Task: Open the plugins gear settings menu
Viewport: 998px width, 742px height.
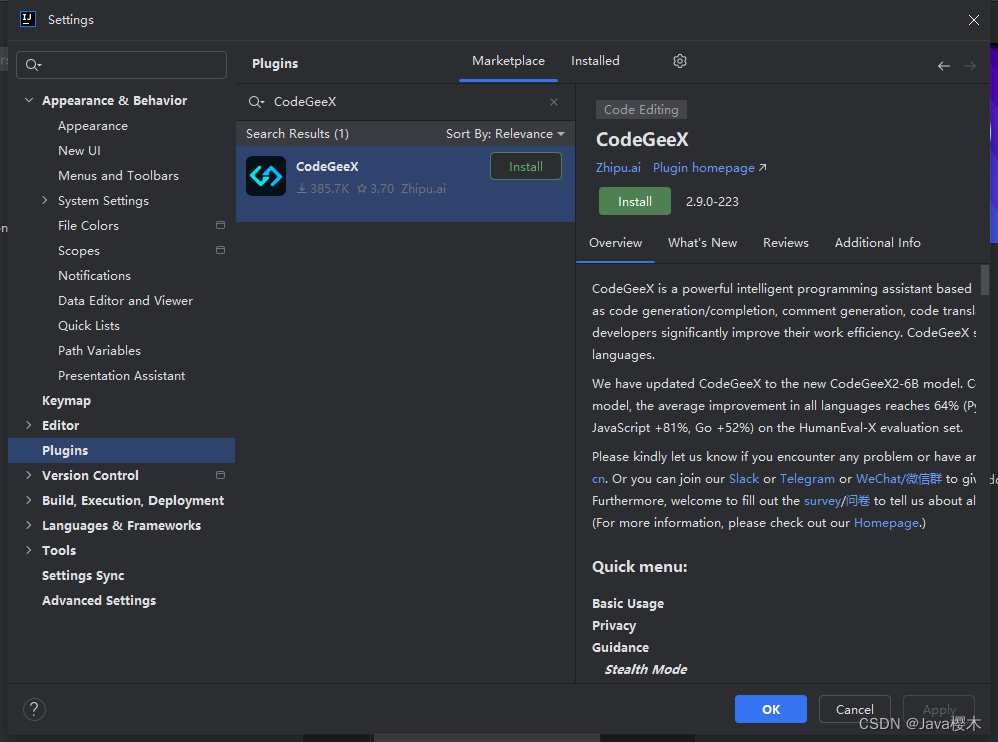Action: (680, 61)
